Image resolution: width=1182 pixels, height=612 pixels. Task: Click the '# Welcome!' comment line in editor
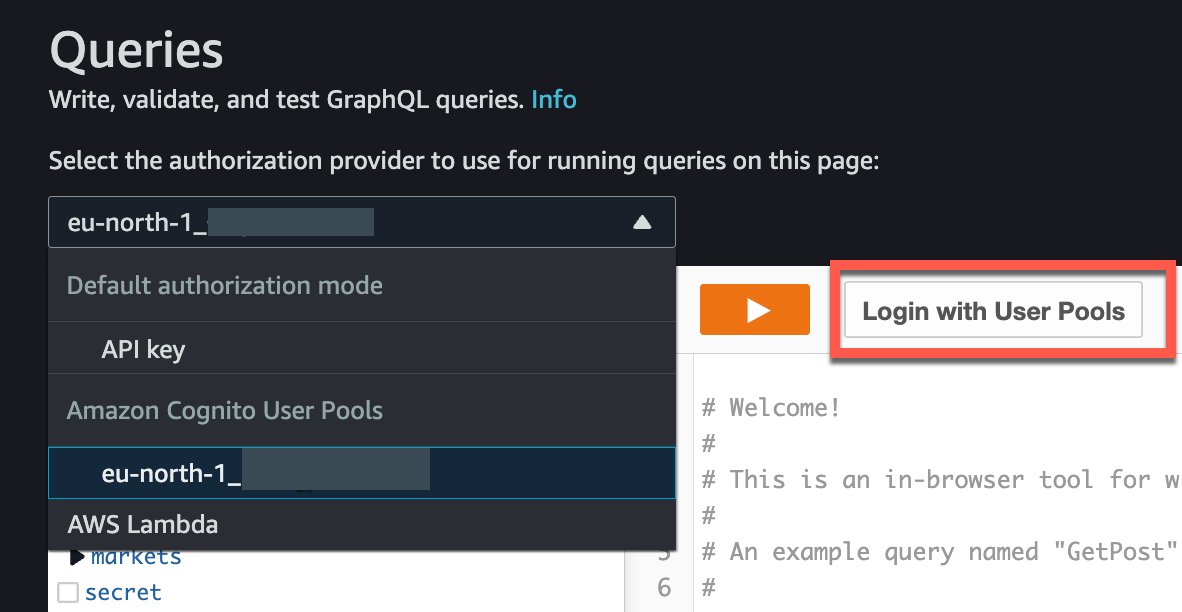tap(771, 408)
